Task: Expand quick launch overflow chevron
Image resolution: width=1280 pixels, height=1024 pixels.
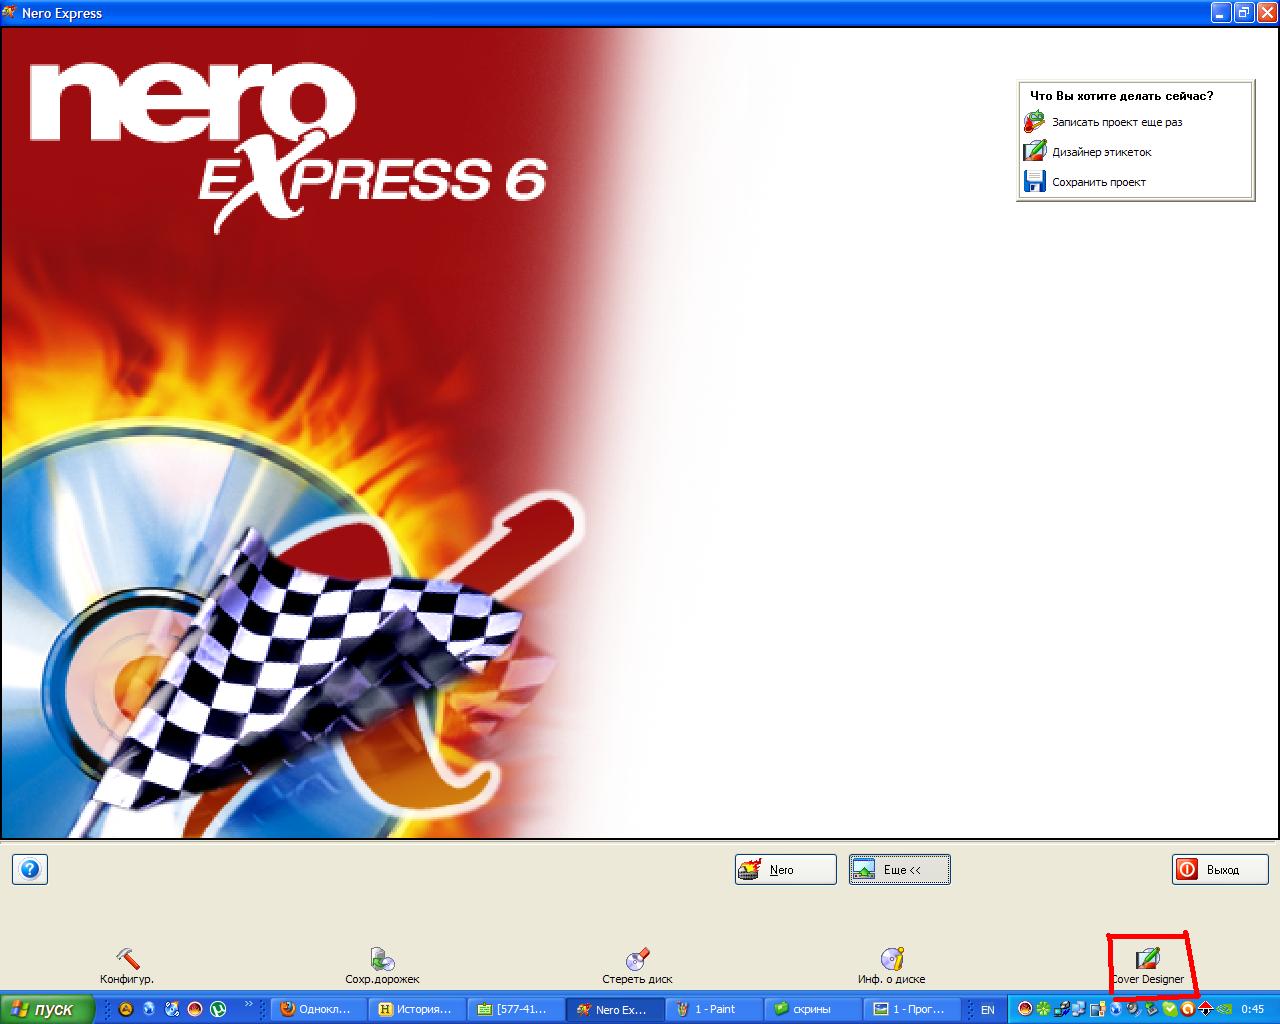Action: click(x=249, y=1006)
